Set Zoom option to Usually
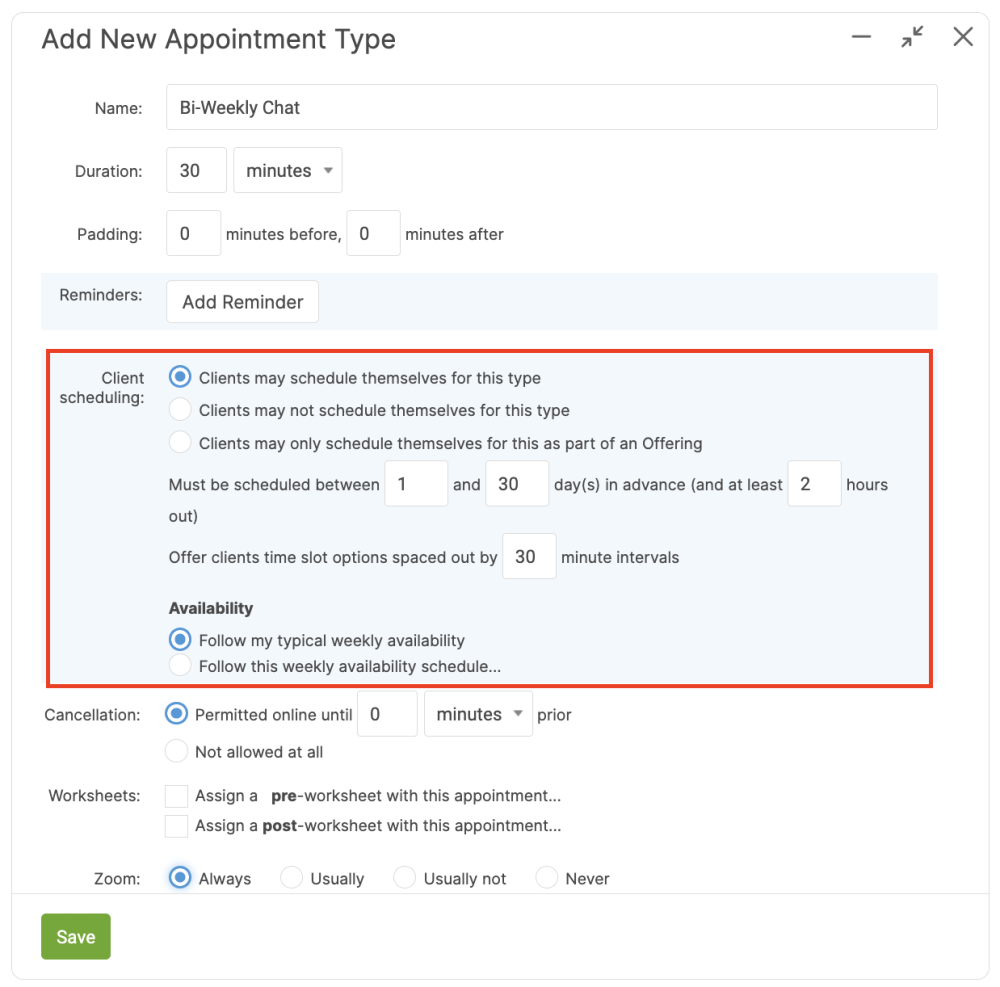 tap(292, 878)
